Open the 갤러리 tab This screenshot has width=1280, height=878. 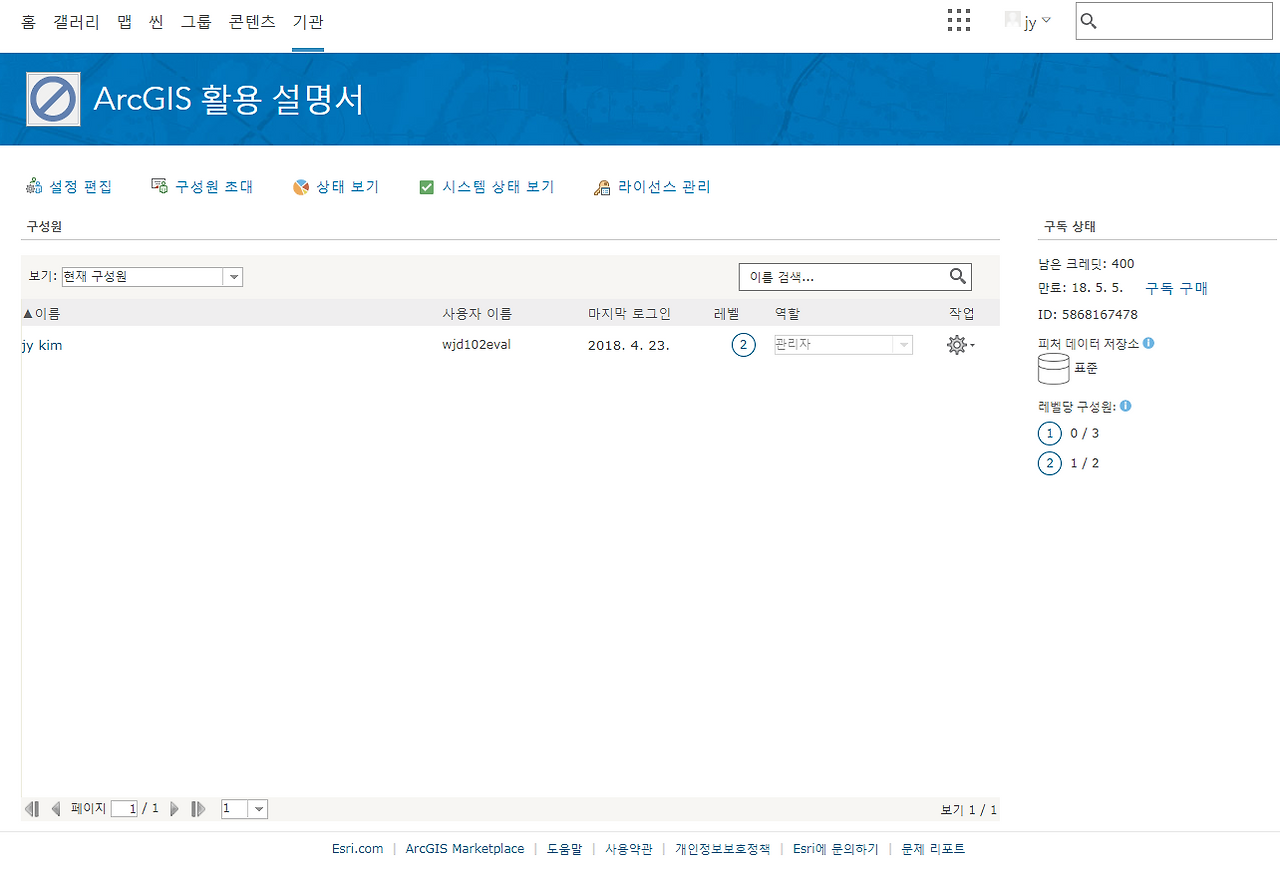(76, 21)
